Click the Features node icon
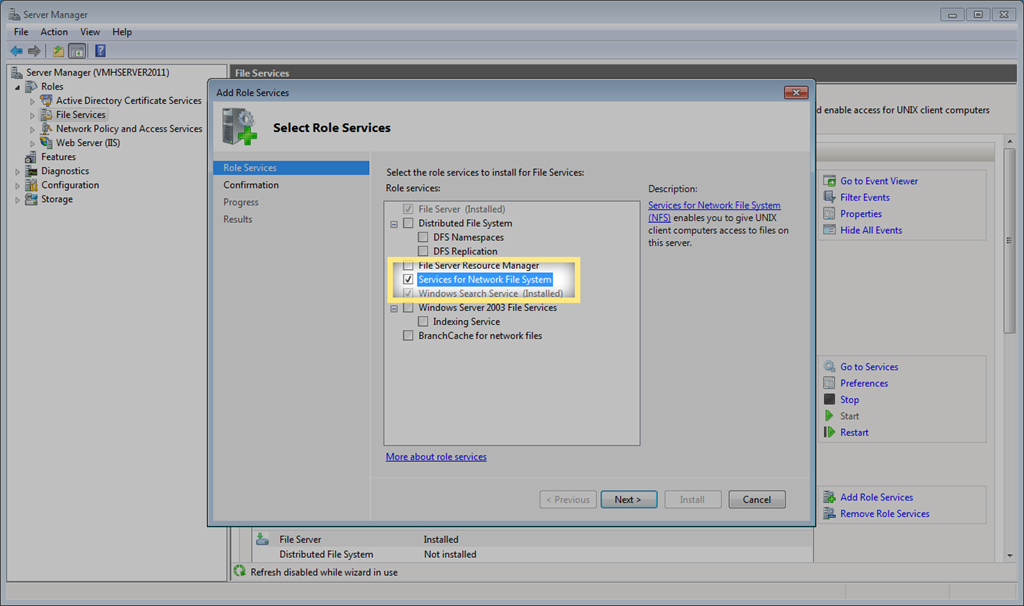 click(31, 157)
